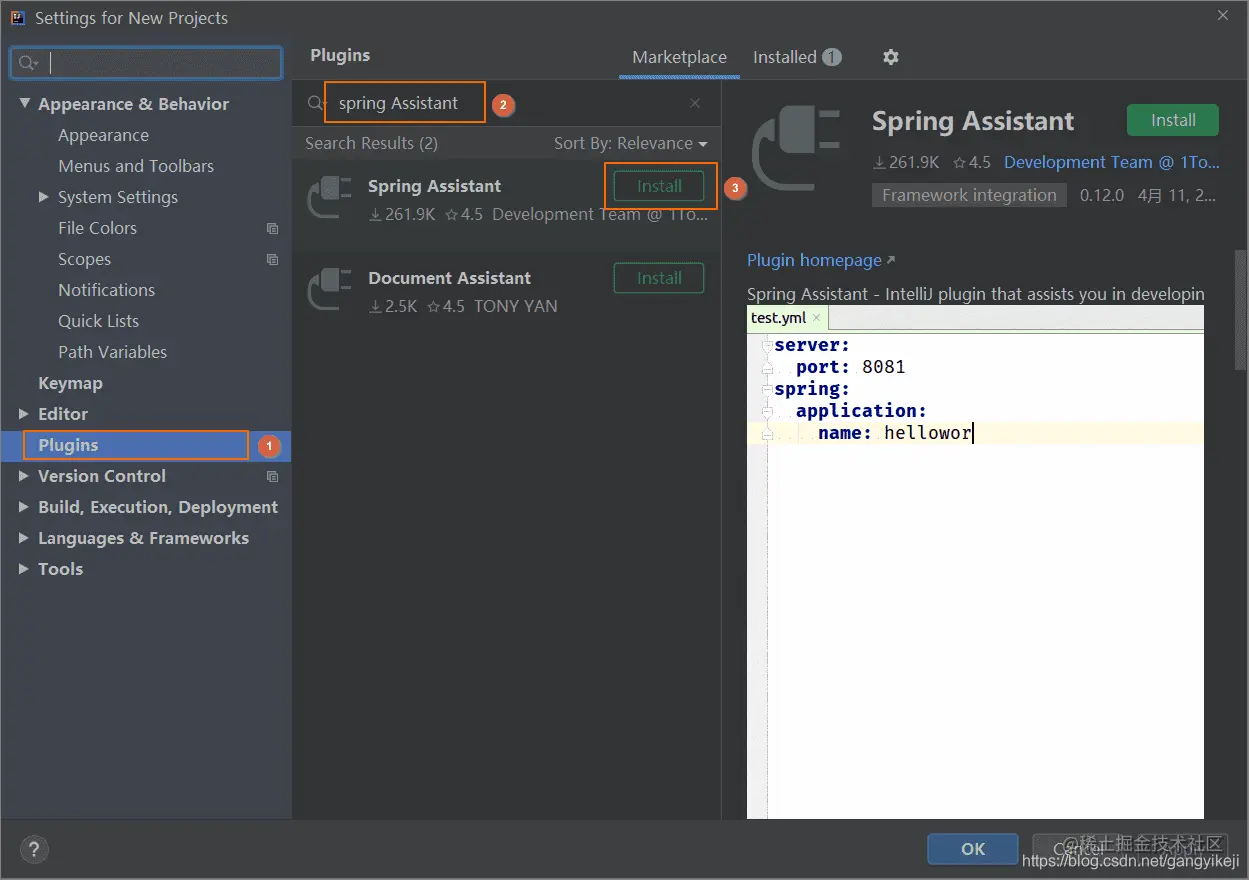The image size is (1249, 880).
Task: Select the Document Assistant result row title
Action: (x=449, y=278)
